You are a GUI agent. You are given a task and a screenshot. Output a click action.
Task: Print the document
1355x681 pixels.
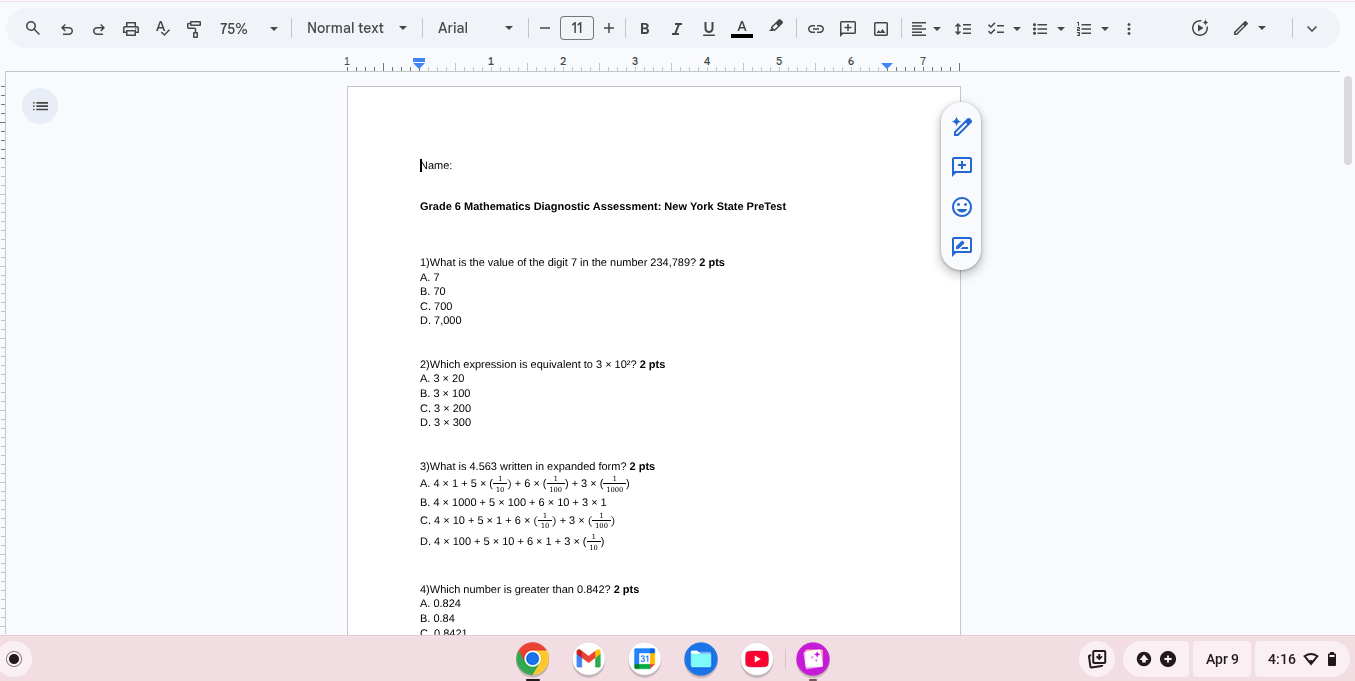point(131,28)
